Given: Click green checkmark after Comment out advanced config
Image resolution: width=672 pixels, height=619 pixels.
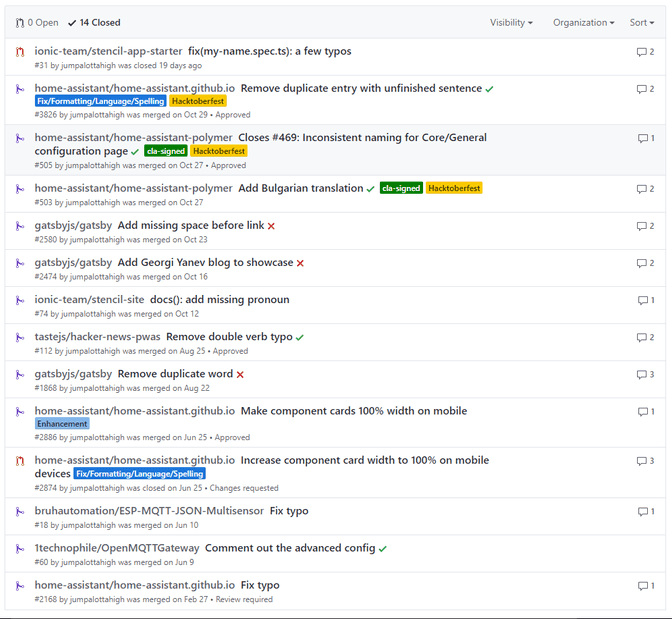Looking at the screenshot, I should tap(383, 549).
